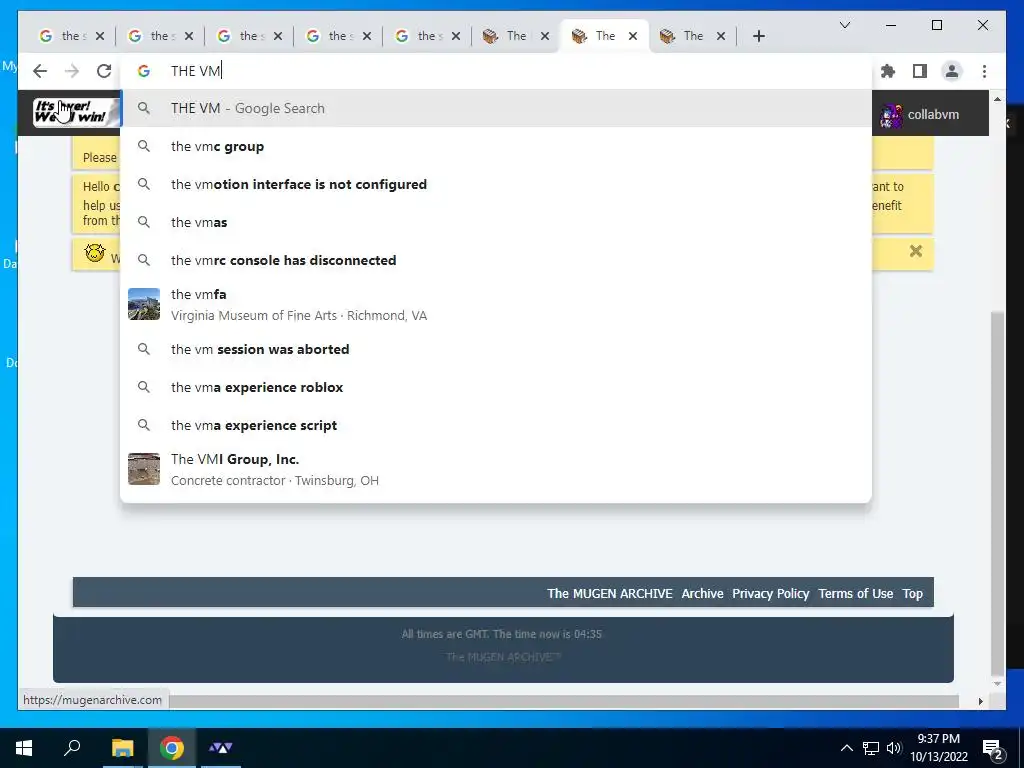Choose 'the vma experience roblox' suggestion

pyautogui.click(x=496, y=387)
